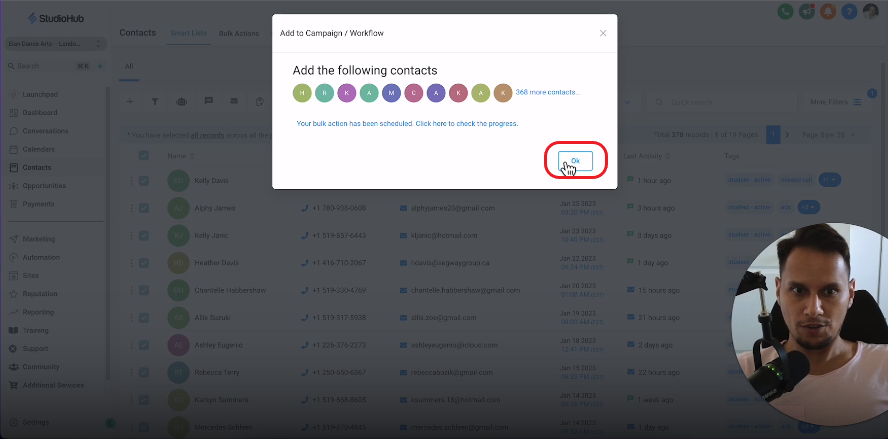
Task: Open the More Filters panel
Action: [836, 102]
